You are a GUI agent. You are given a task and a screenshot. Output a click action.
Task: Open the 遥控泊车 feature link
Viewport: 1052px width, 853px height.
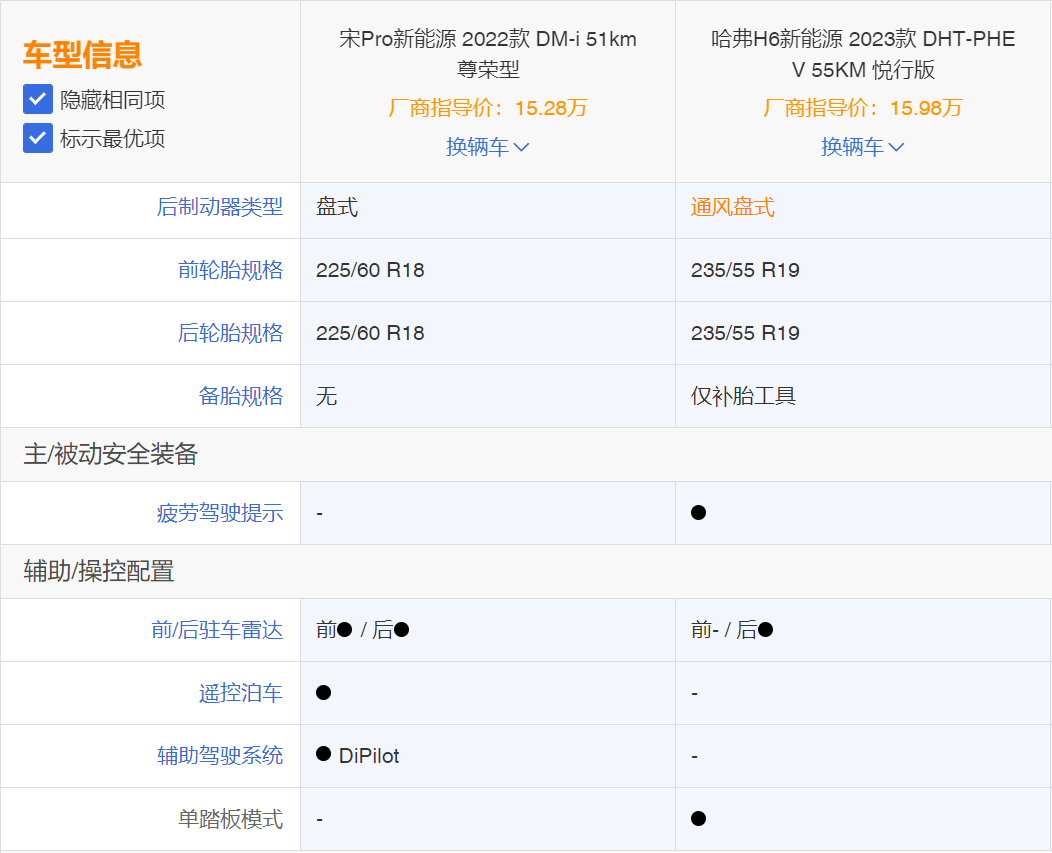[x=241, y=693]
